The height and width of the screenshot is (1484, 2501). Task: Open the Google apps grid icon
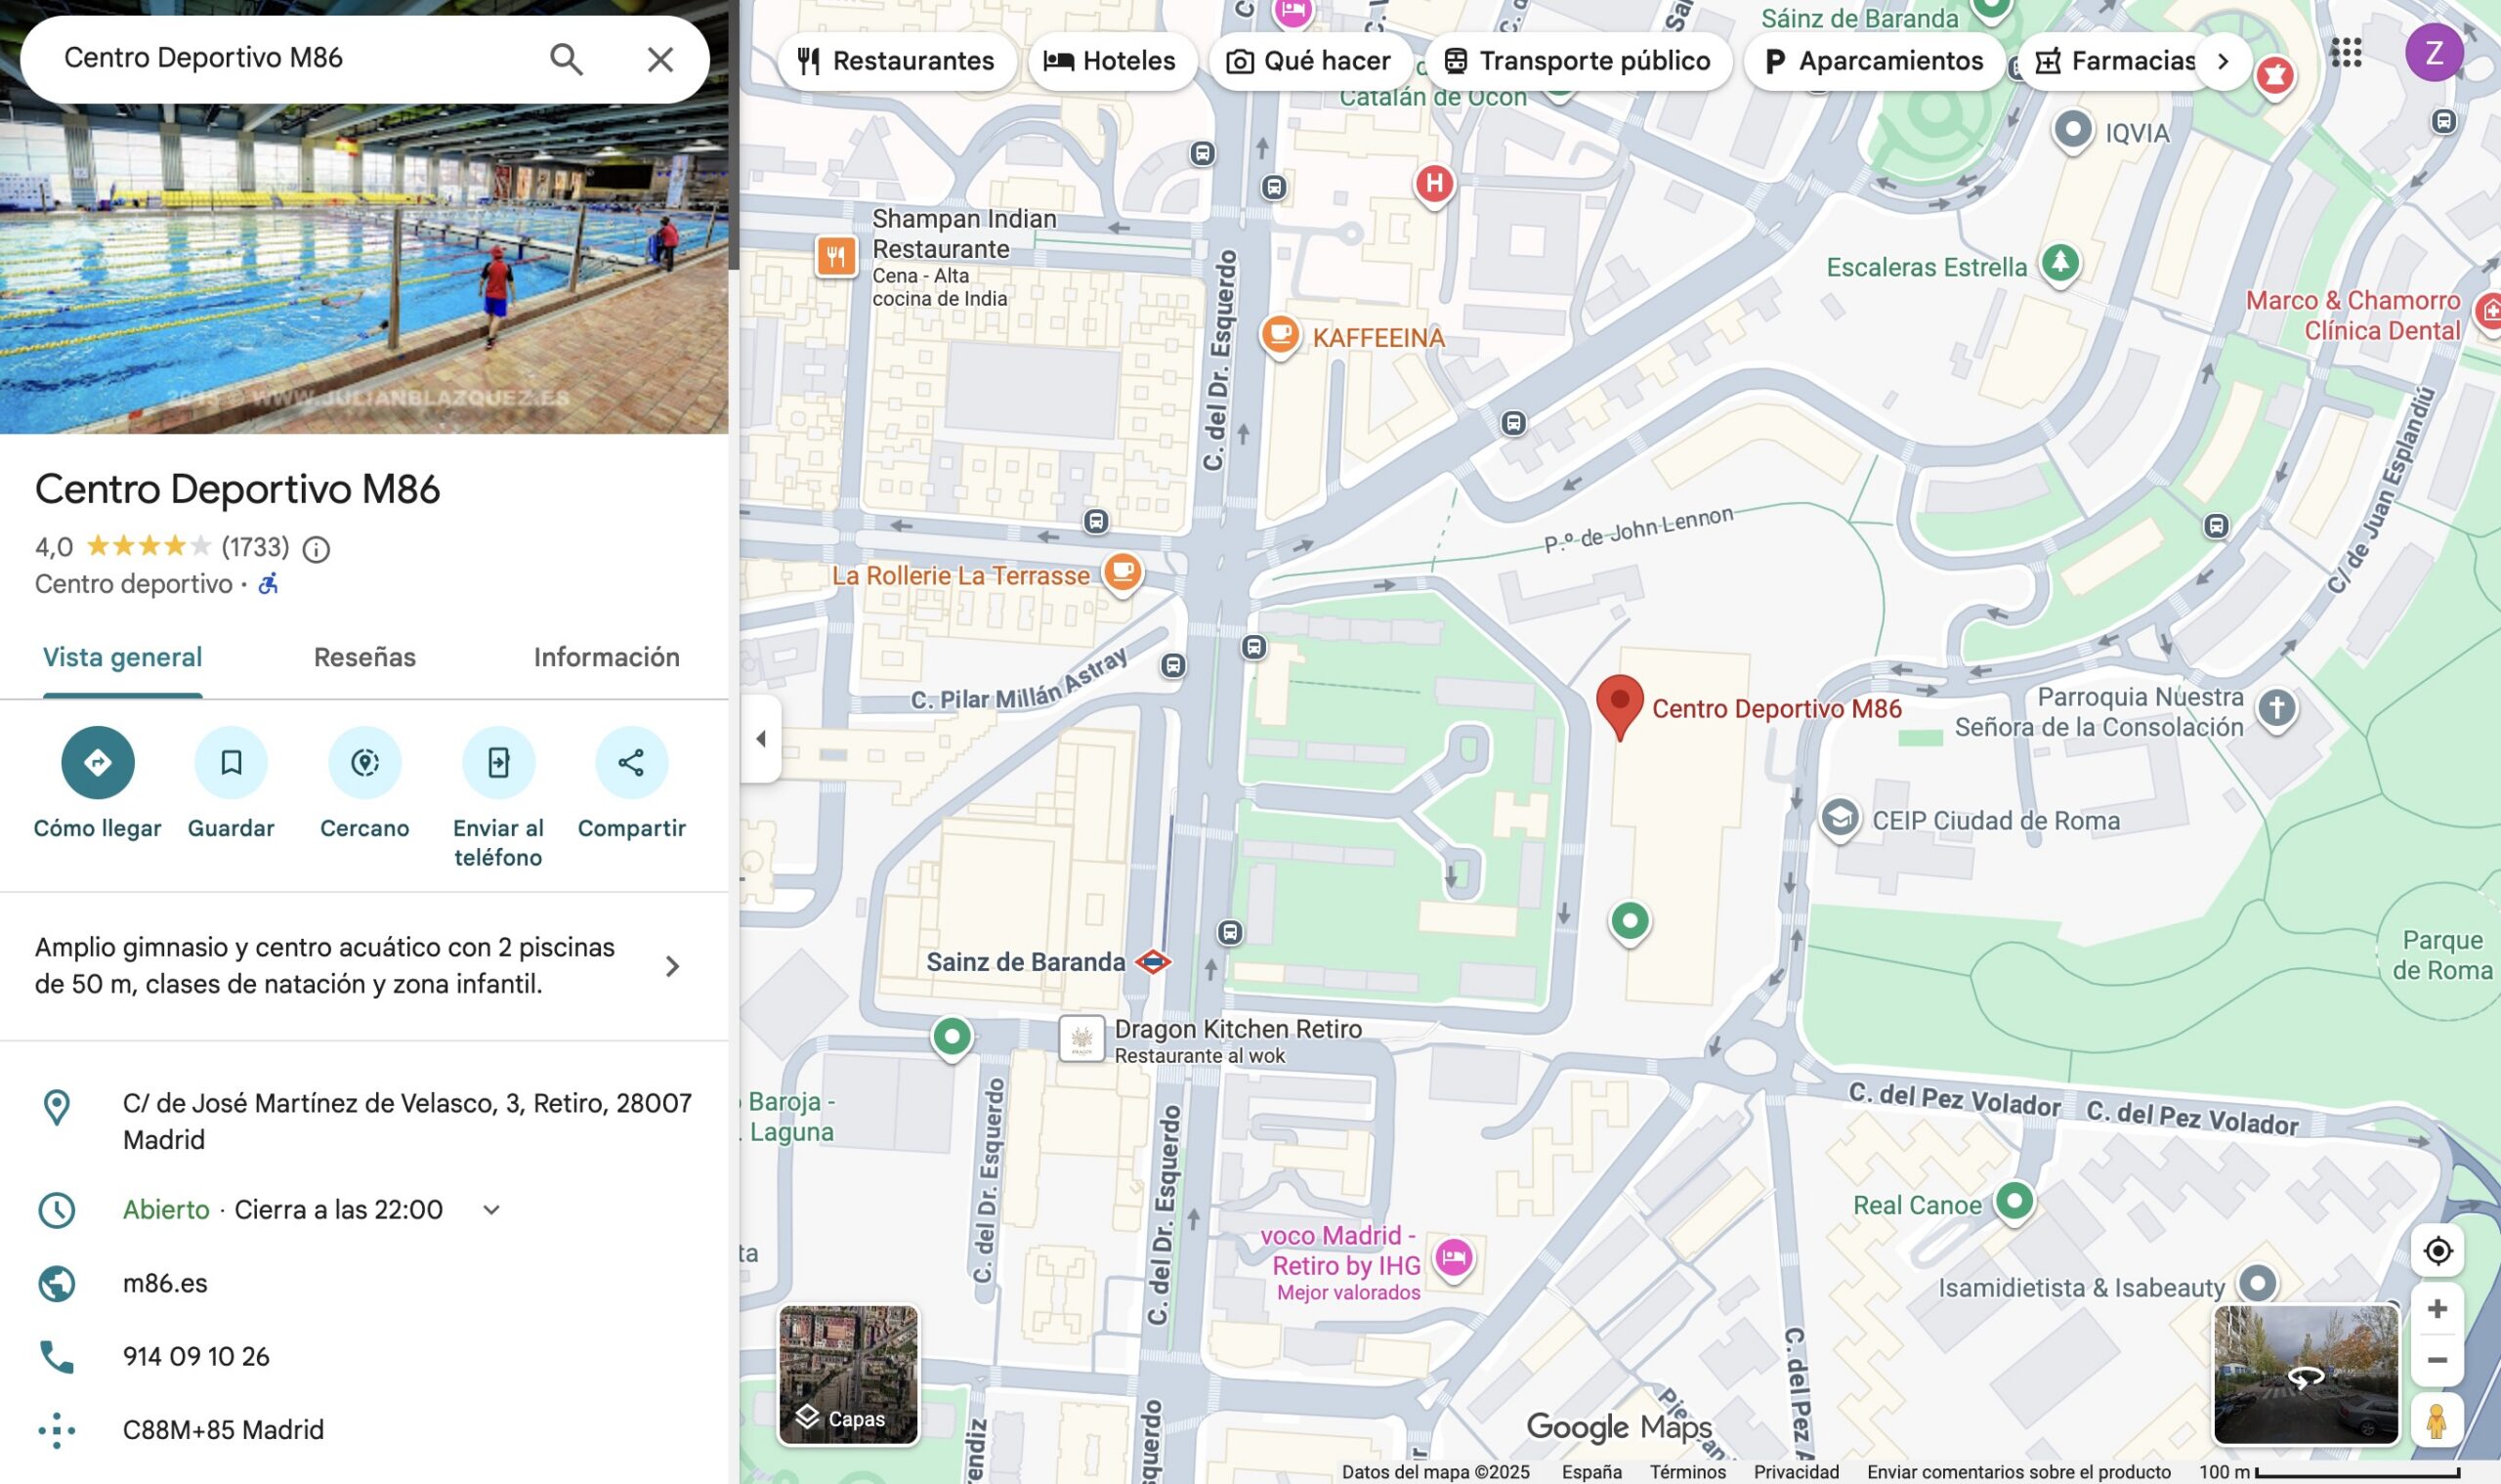[2345, 53]
